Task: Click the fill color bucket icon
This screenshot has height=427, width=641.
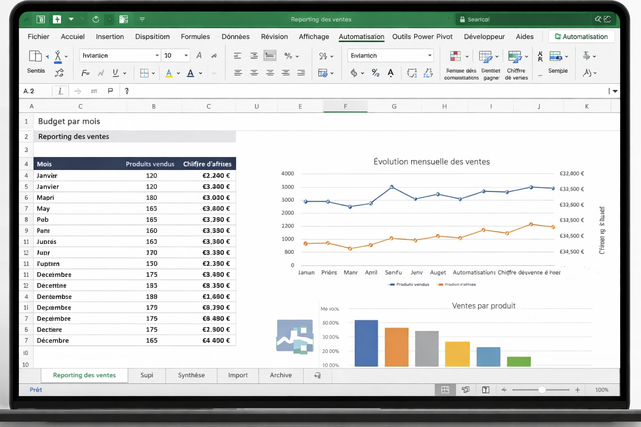Action: pos(169,73)
